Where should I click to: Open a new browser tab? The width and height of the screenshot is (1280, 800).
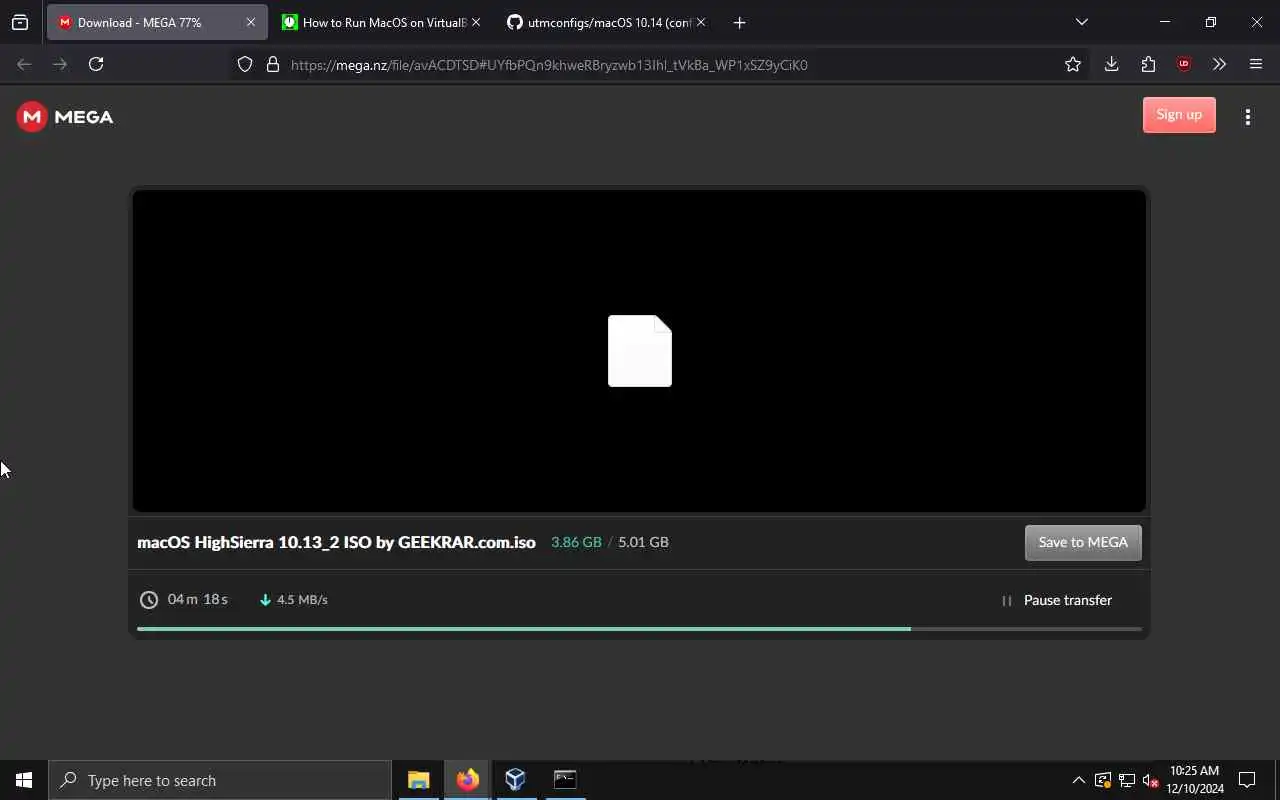(739, 22)
